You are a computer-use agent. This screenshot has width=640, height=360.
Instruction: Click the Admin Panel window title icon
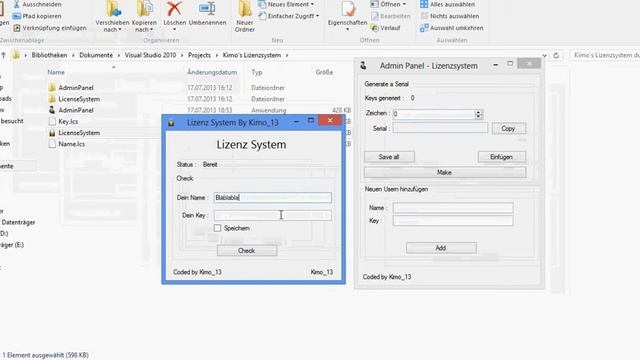point(363,65)
